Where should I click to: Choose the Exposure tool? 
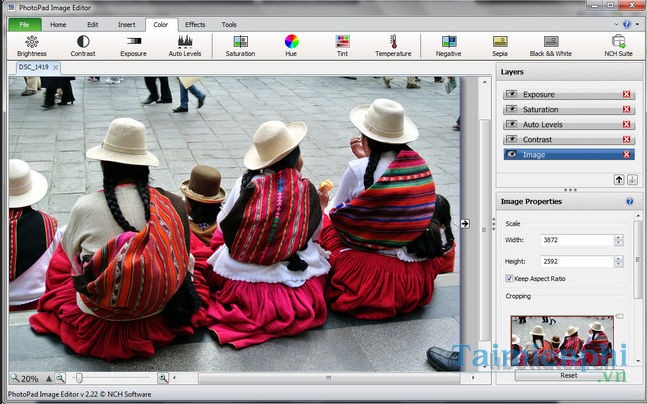tap(133, 45)
